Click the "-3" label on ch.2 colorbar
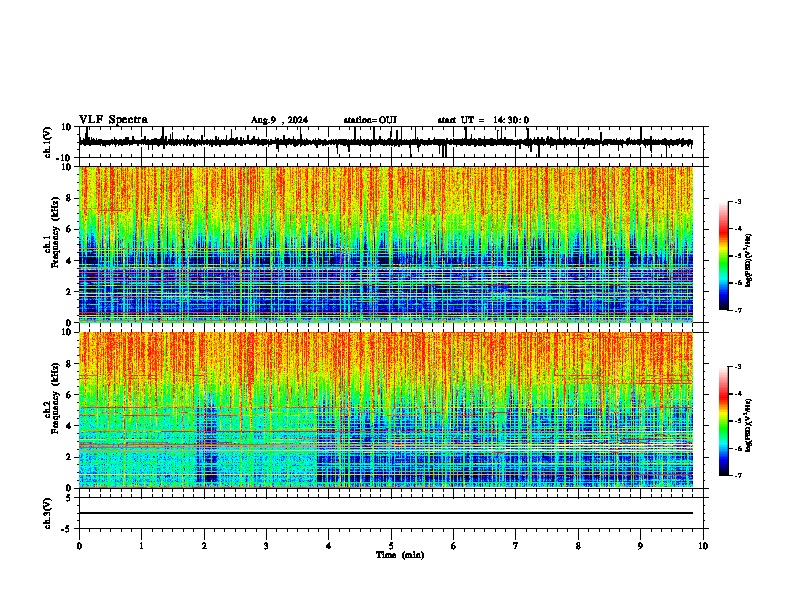The height and width of the screenshot is (612, 792). (738, 367)
